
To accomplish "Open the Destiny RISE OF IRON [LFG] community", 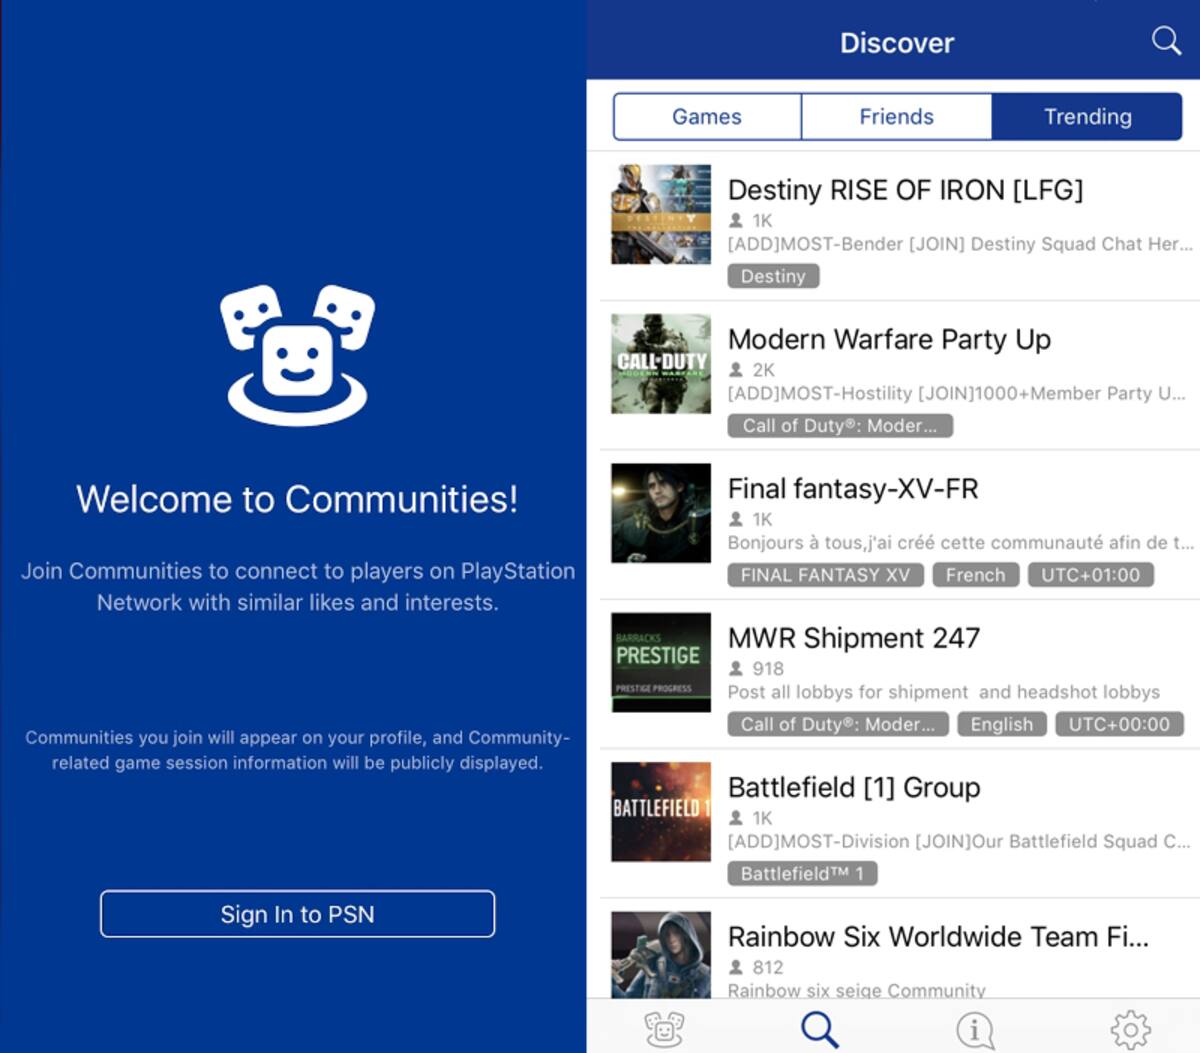I will click(900, 226).
